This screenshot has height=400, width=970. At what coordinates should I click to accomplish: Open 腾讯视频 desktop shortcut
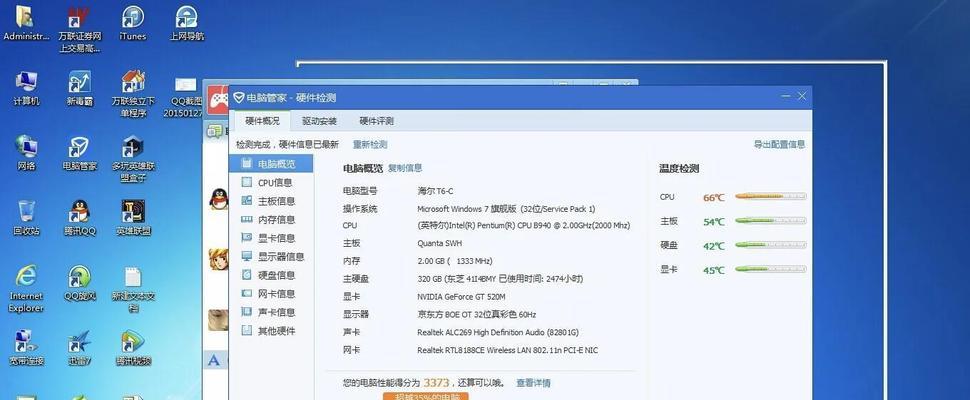(x=132, y=347)
